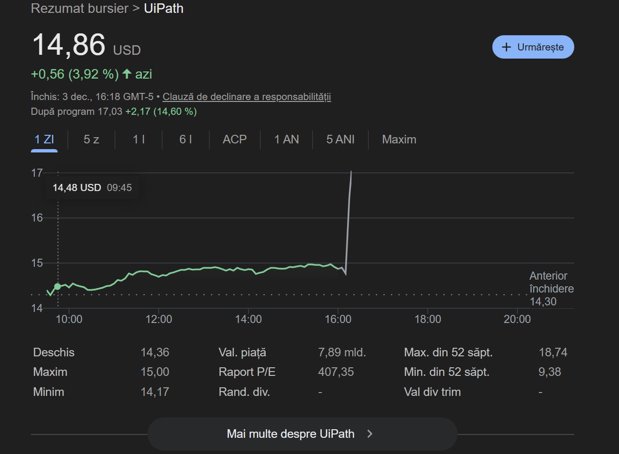Click the chevron arrow in Mai multe despre UiPath

tap(370, 434)
